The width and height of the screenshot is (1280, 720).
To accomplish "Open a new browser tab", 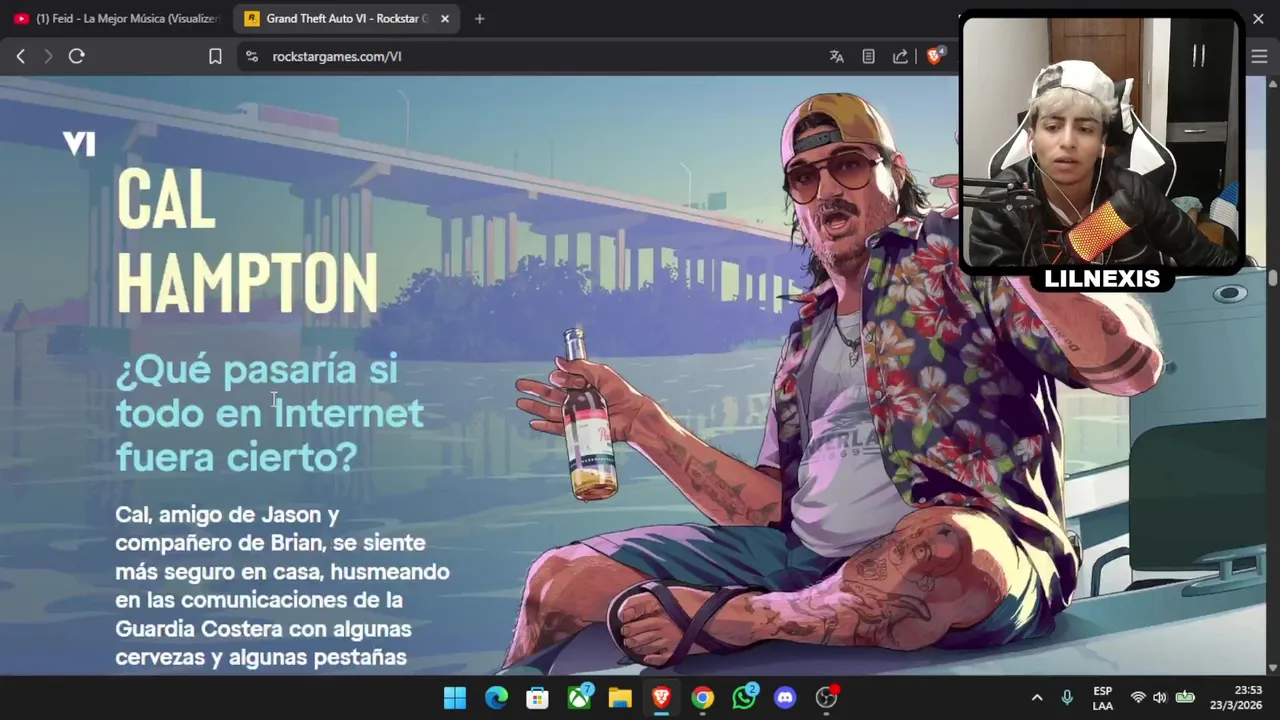I will tap(479, 18).
